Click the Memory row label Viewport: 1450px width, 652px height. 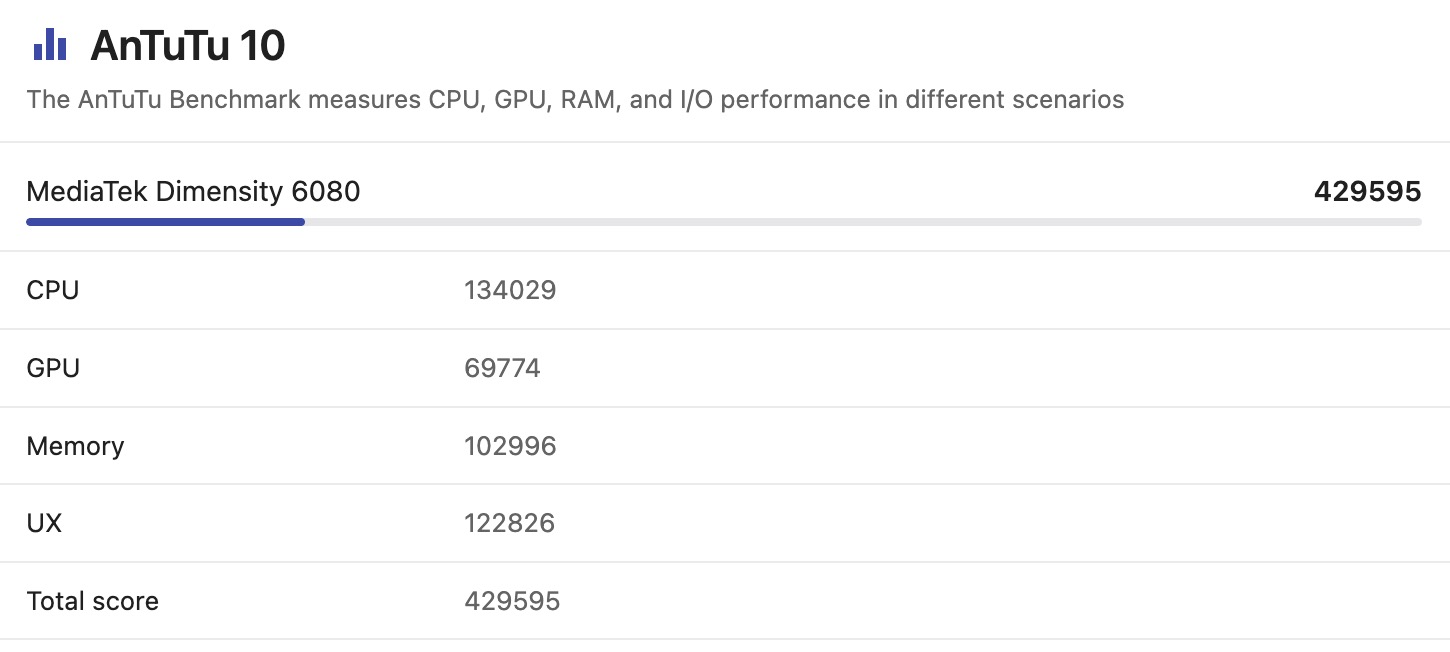coord(75,446)
